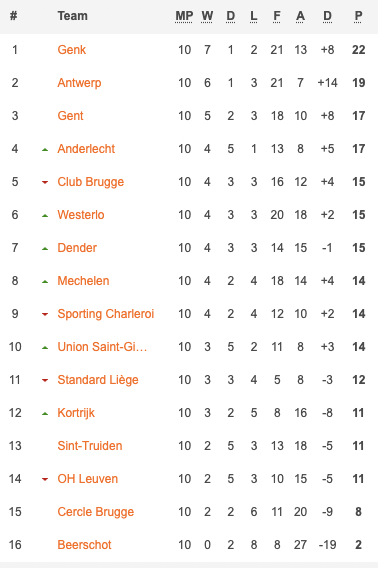Click the red down arrow by OH Leuven
This screenshot has height=568, width=378.
tap(45, 479)
